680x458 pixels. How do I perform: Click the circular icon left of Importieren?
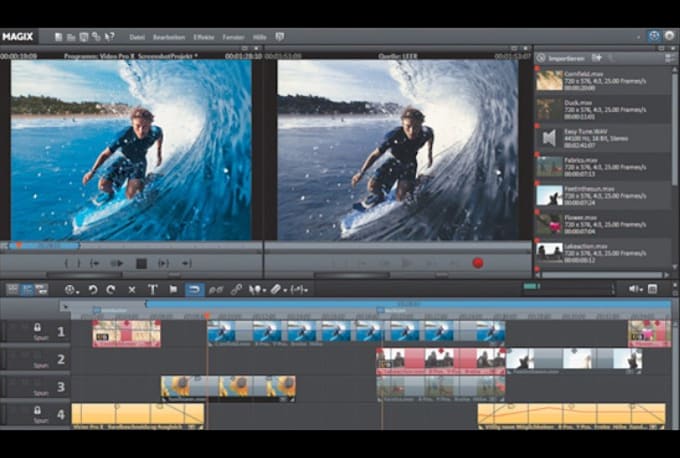541,58
